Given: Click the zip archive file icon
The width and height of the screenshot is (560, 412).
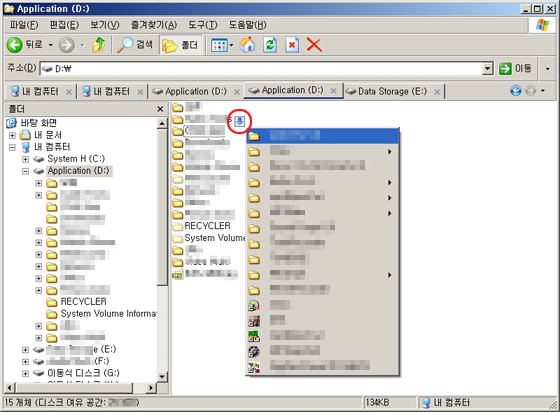Looking at the screenshot, I should (178, 274).
